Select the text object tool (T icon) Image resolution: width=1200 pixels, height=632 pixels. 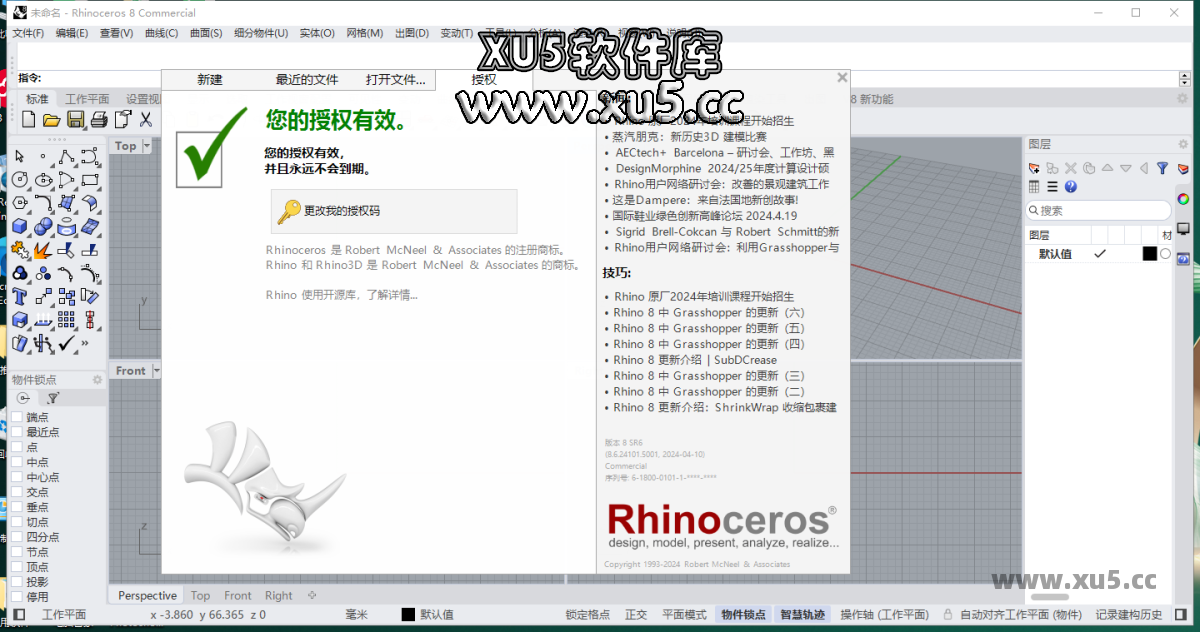coord(19,297)
